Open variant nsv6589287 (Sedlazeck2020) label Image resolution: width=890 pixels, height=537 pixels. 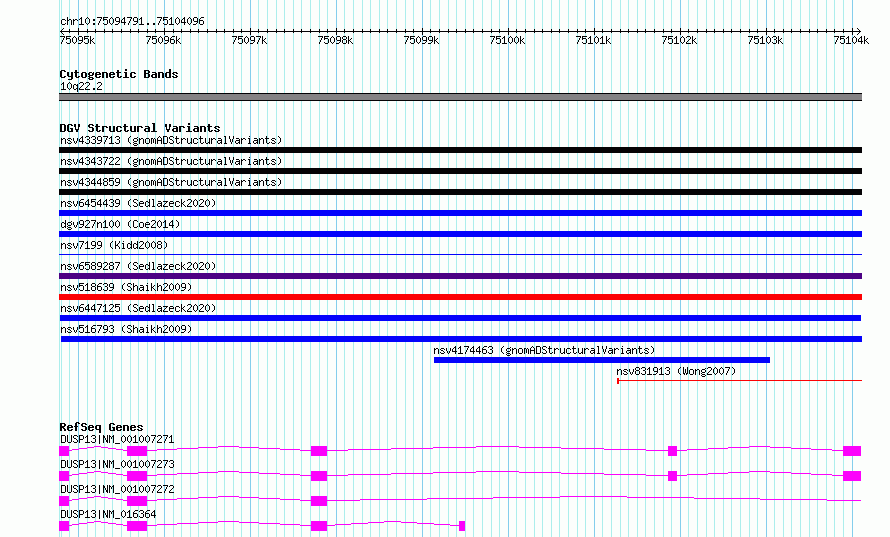pyautogui.click(x=138, y=266)
